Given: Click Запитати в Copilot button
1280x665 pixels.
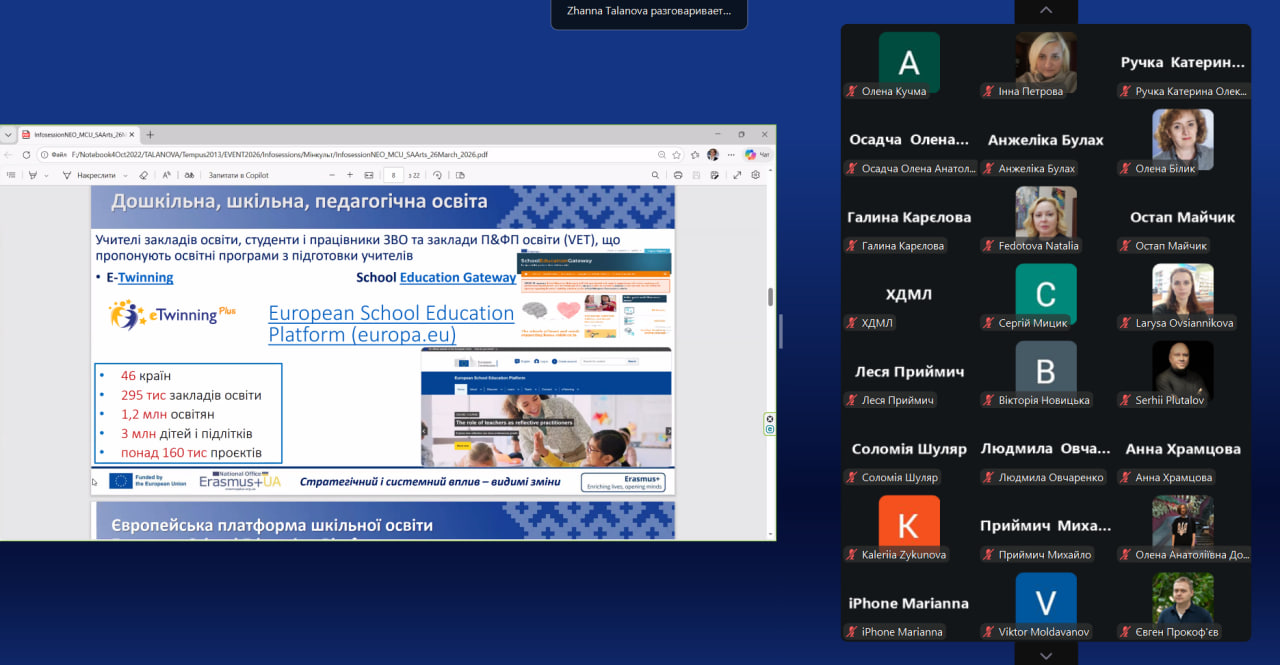Looking at the screenshot, I should [238, 175].
